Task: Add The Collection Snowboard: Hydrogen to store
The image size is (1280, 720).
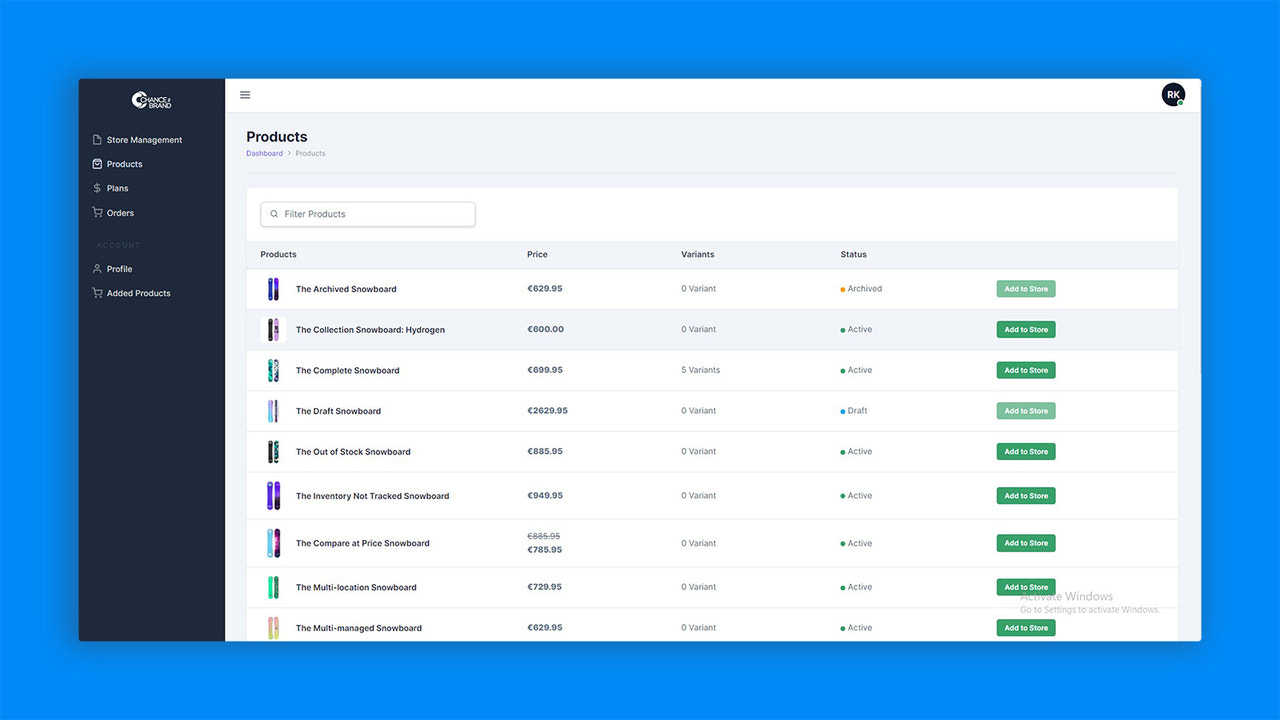Action: (1026, 329)
